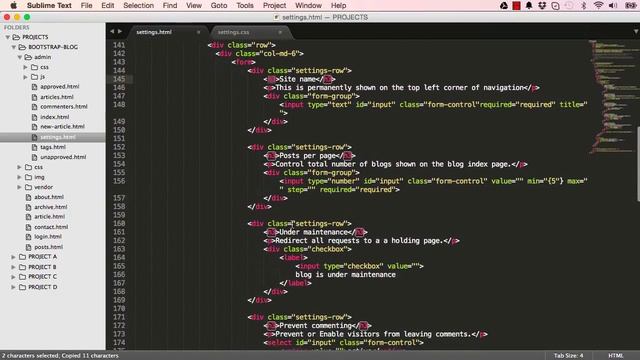The height and width of the screenshot is (360, 640).
Task: Open the Apple menu
Action: tap(13, 5)
